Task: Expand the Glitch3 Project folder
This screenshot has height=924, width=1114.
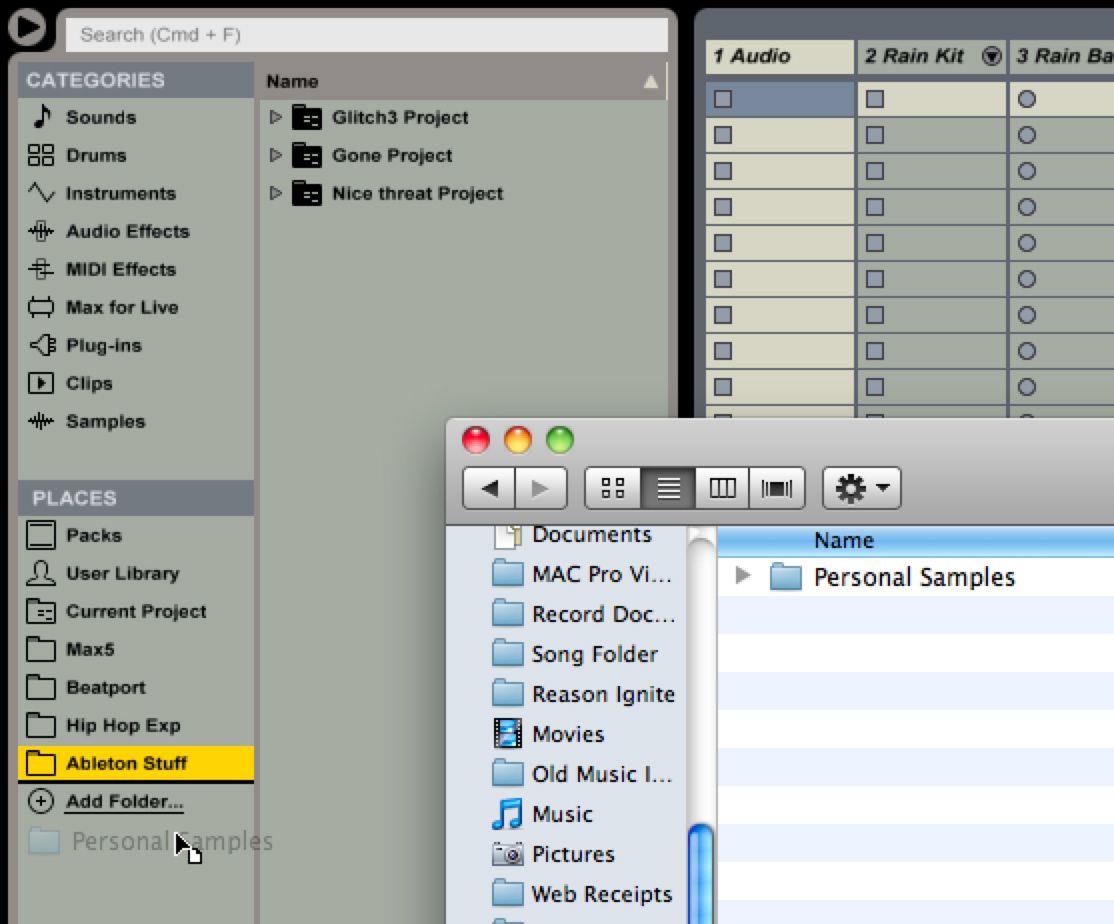Action: 276,117
